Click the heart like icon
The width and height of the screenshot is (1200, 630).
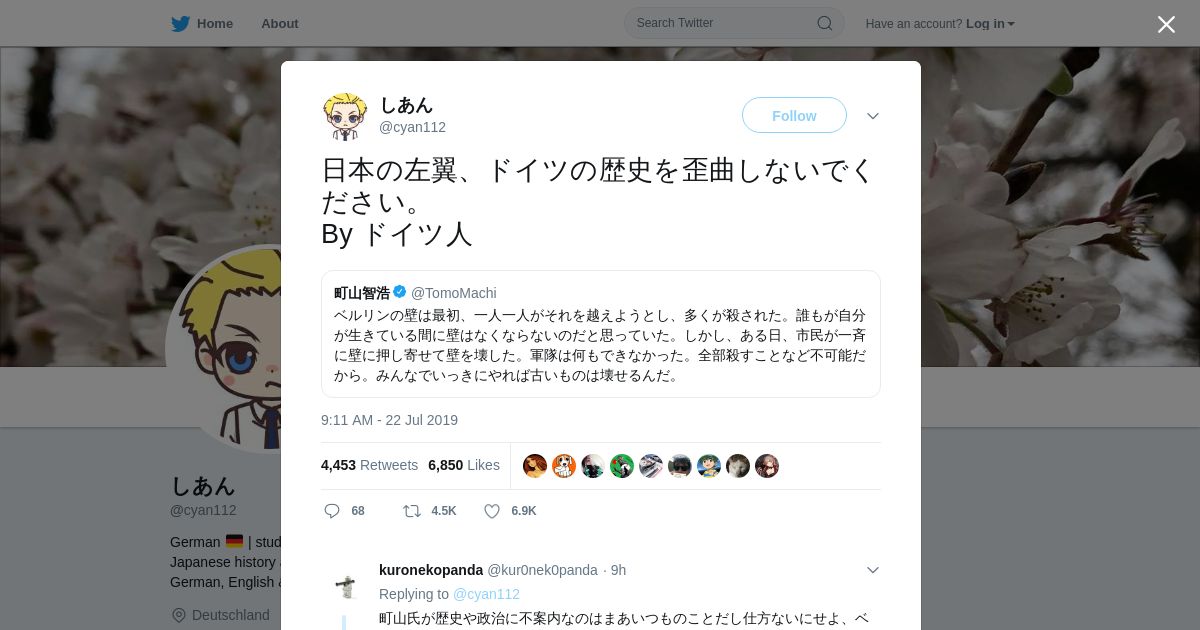492,511
